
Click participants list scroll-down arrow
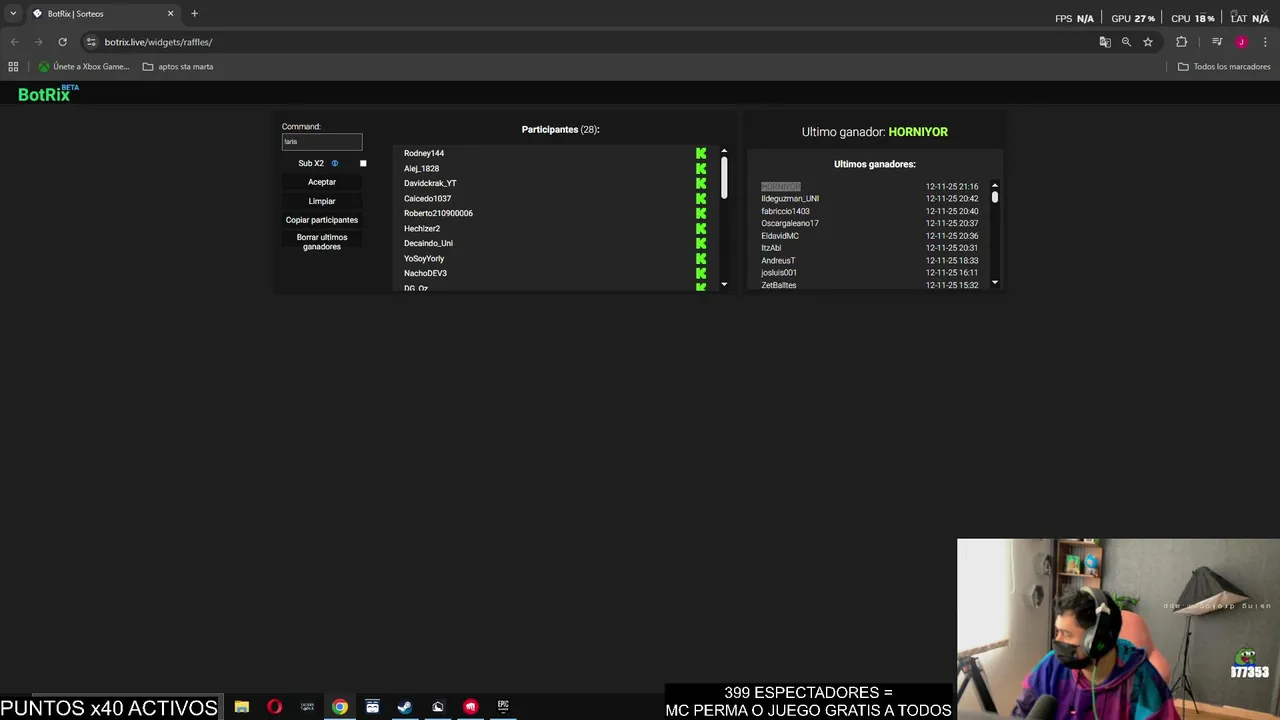724,284
